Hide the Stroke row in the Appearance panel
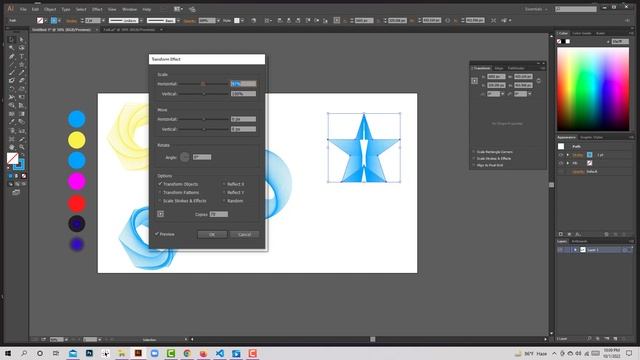Screen dimensions: 640x360 (561, 155)
